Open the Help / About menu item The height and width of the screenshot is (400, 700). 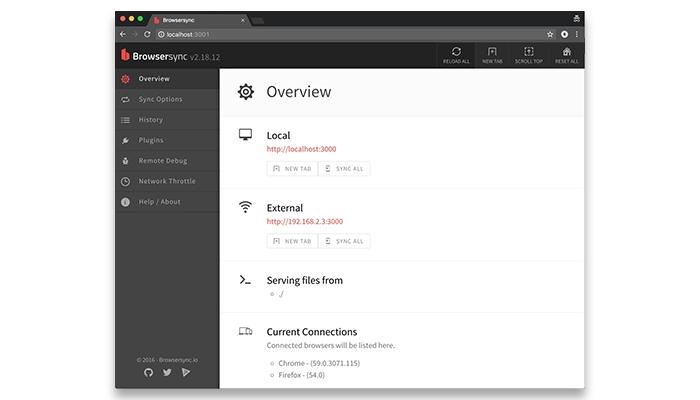click(167, 202)
